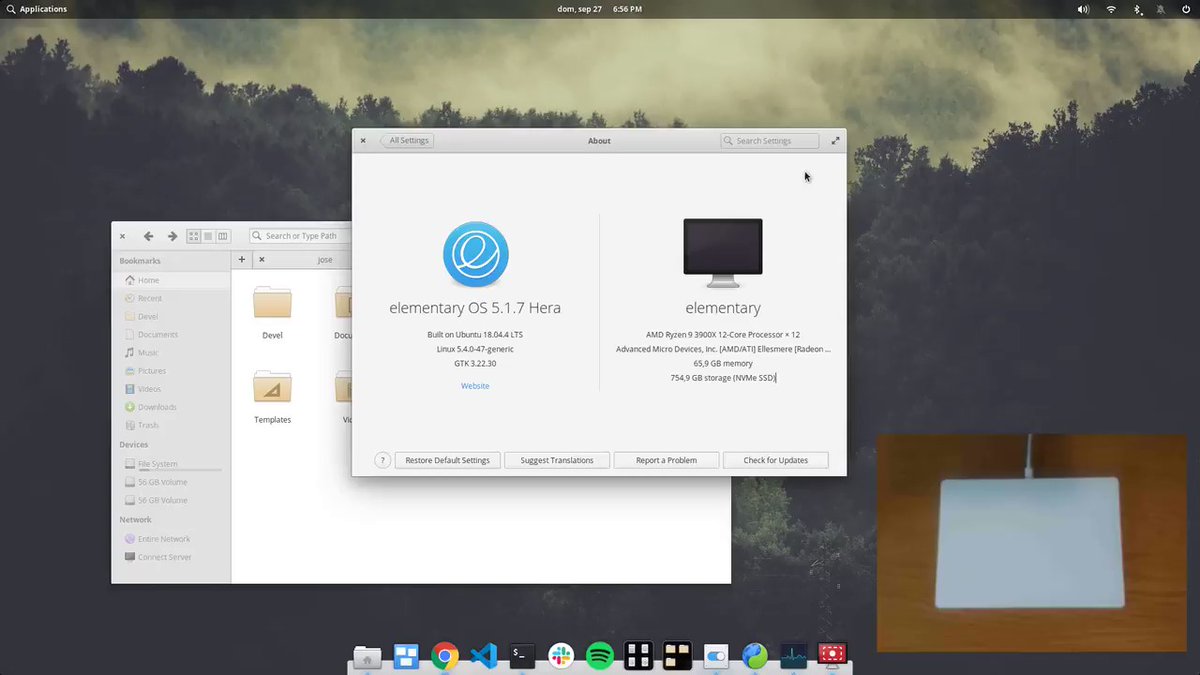
Task: Select Documents in Files sidebar
Action: (x=171, y=334)
